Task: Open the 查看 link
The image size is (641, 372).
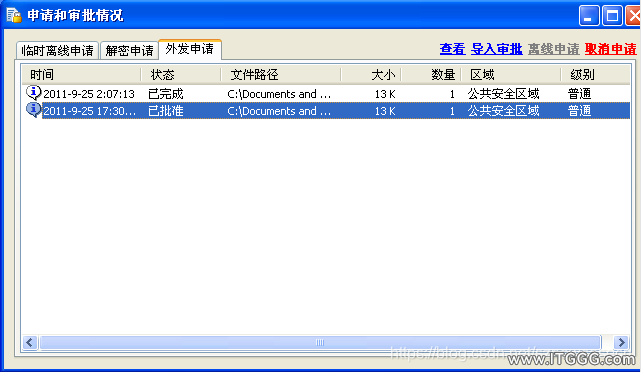Action: (x=452, y=49)
